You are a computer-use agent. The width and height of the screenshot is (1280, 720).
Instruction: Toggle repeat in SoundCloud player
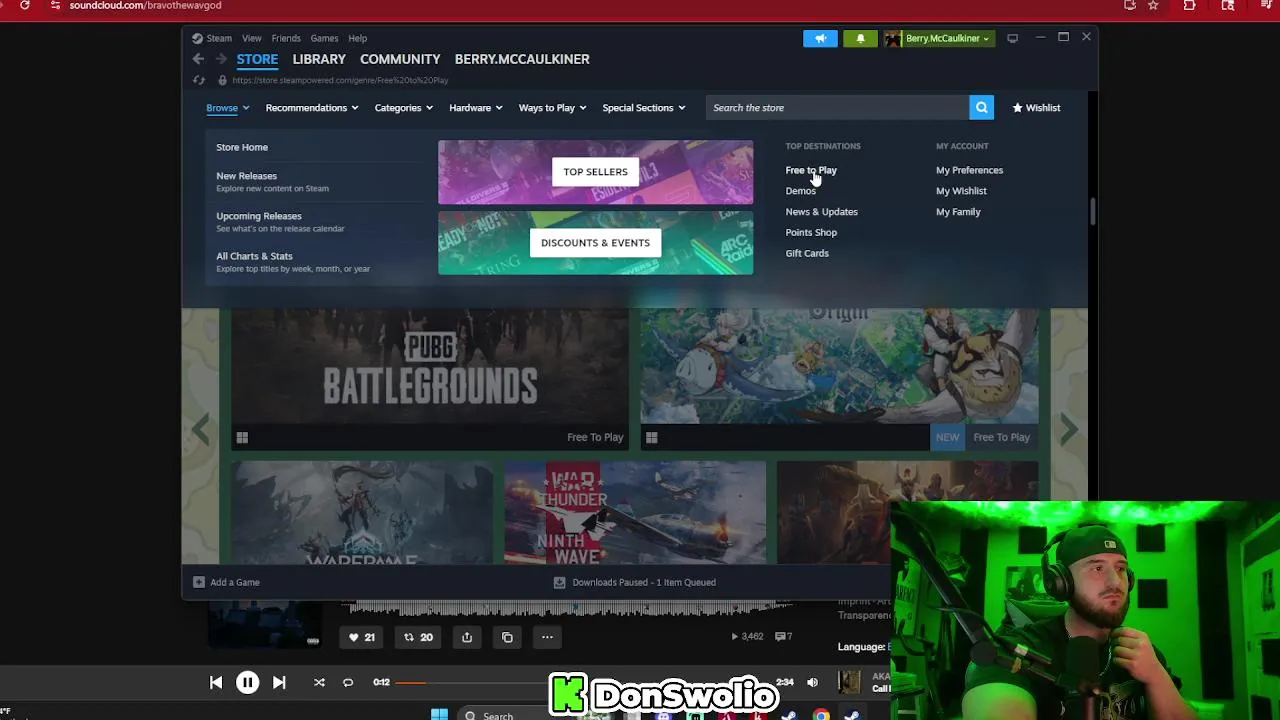[348, 682]
